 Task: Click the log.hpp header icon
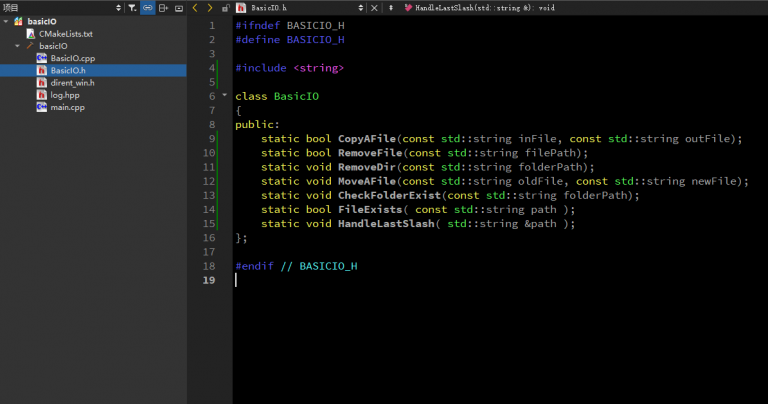pyautogui.click(x=42, y=95)
